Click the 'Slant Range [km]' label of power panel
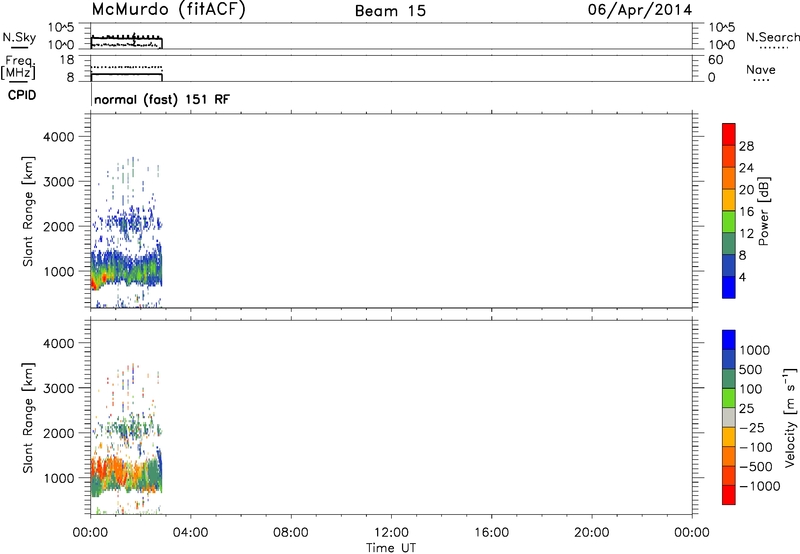Image resolution: width=800 pixels, height=554 pixels. (28, 211)
